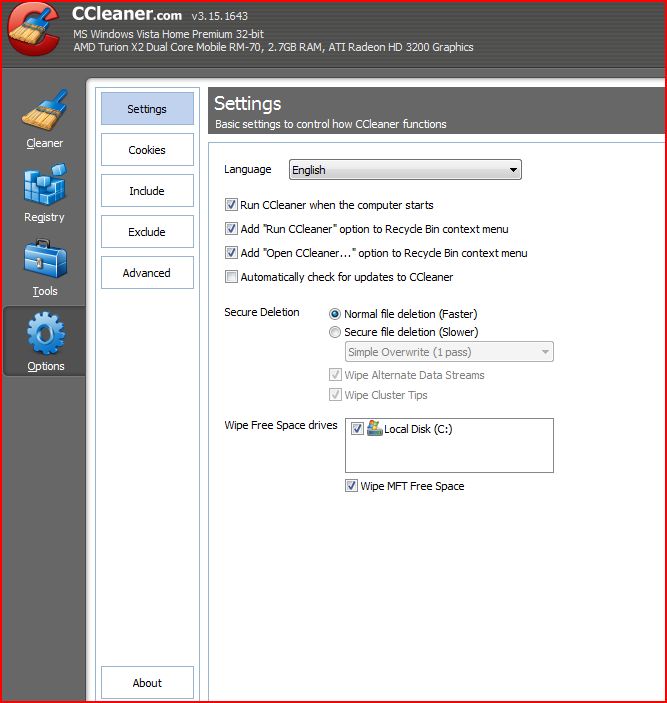Select the Options gear icon
Image resolution: width=667 pixels, height=703 pixels.
pos(45,334)
